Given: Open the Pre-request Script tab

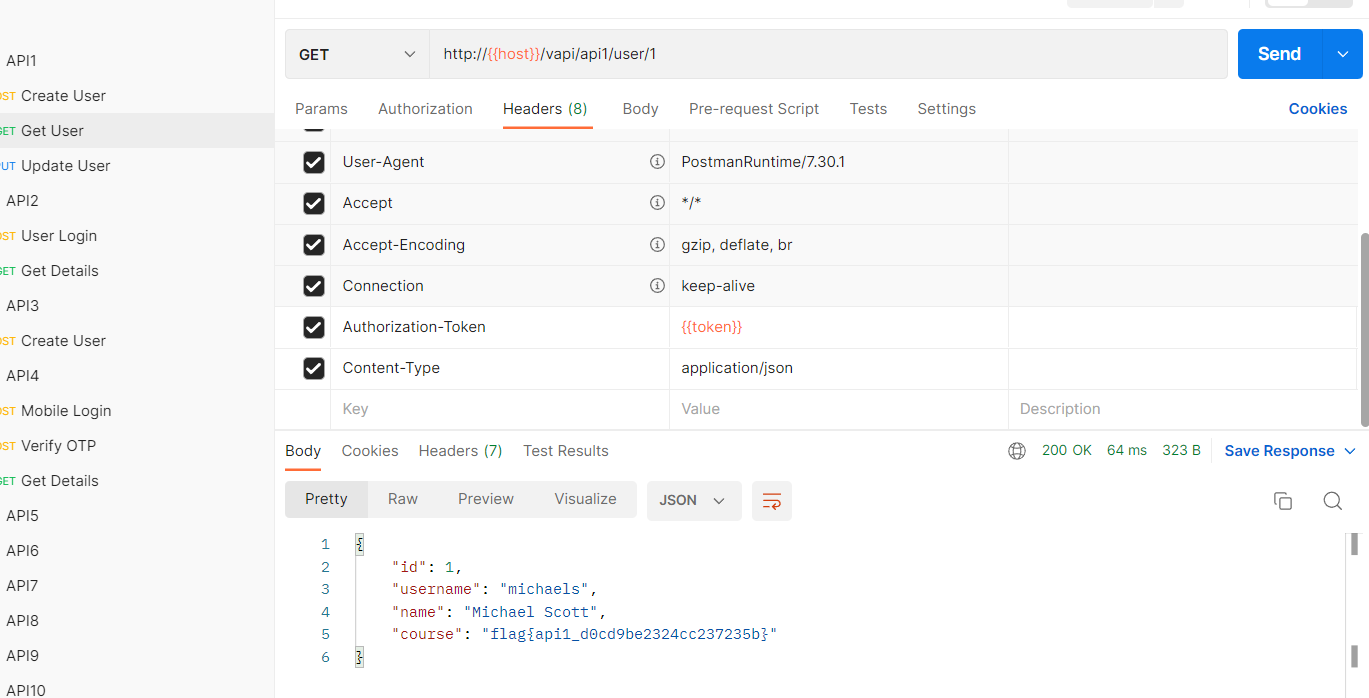Looking at the screenshot, I should click(x=754, y=109).
